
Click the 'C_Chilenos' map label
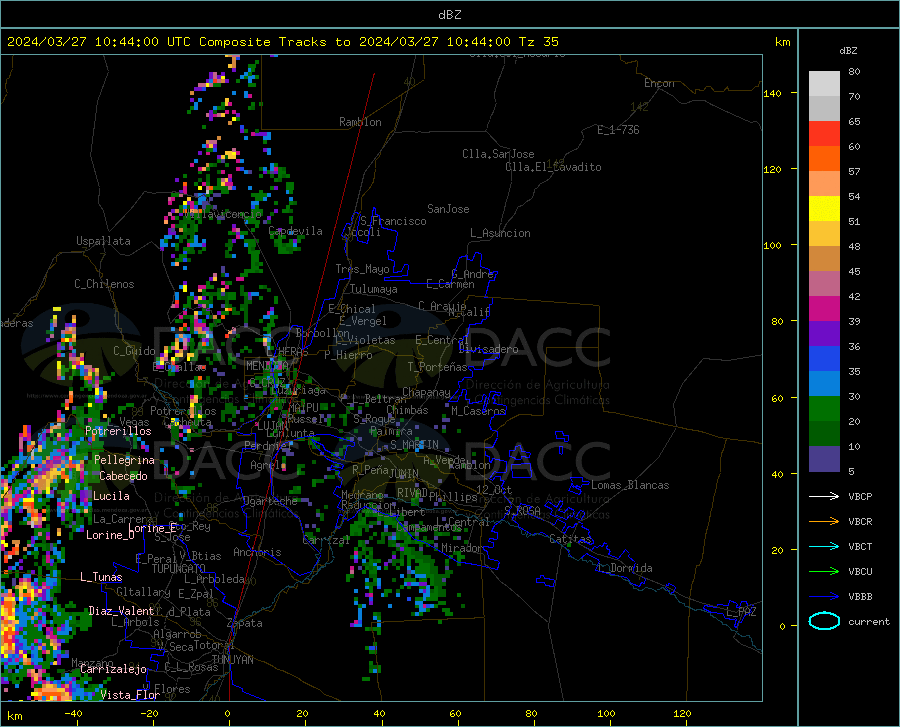point(104,284)
